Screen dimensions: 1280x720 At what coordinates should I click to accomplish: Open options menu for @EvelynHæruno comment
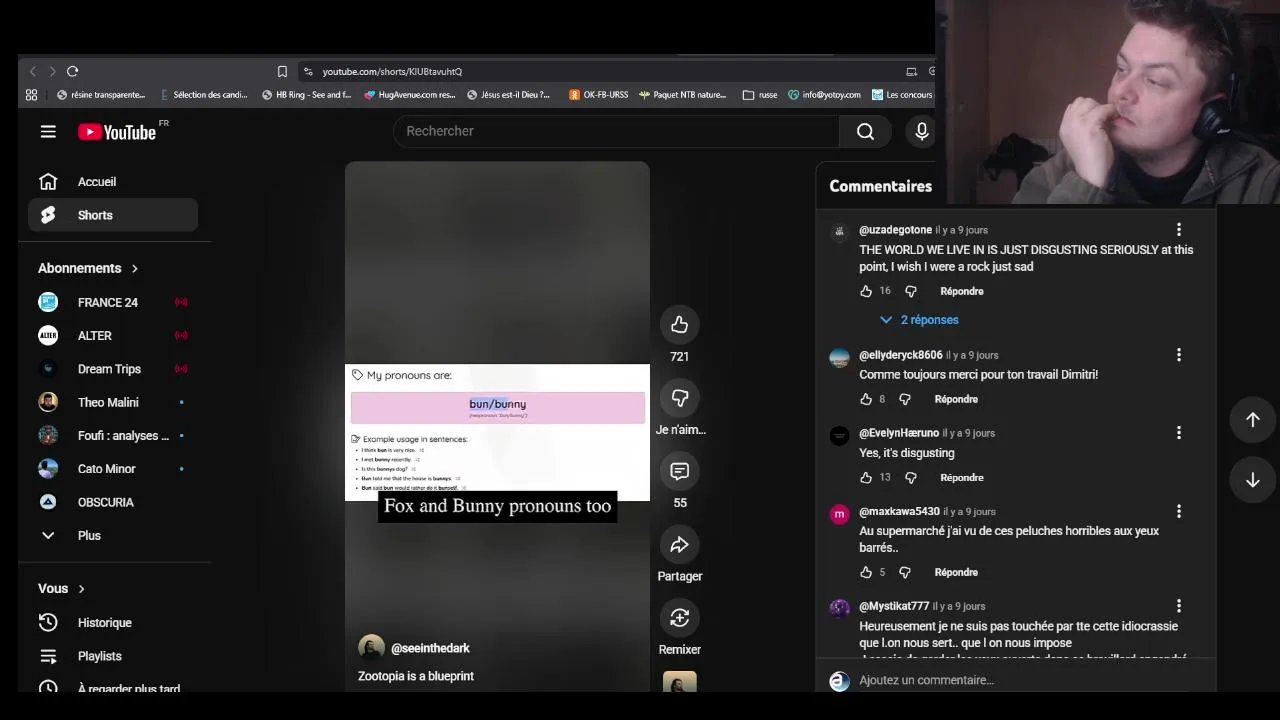[x=1178, y=432]
